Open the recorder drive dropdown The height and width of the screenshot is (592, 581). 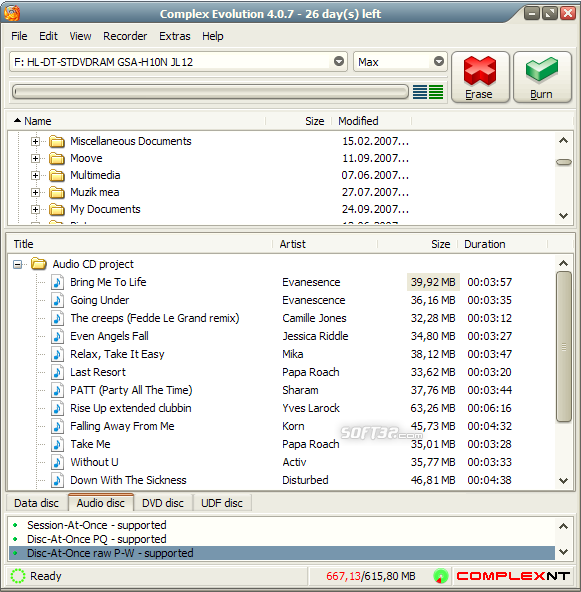[339, 62]
